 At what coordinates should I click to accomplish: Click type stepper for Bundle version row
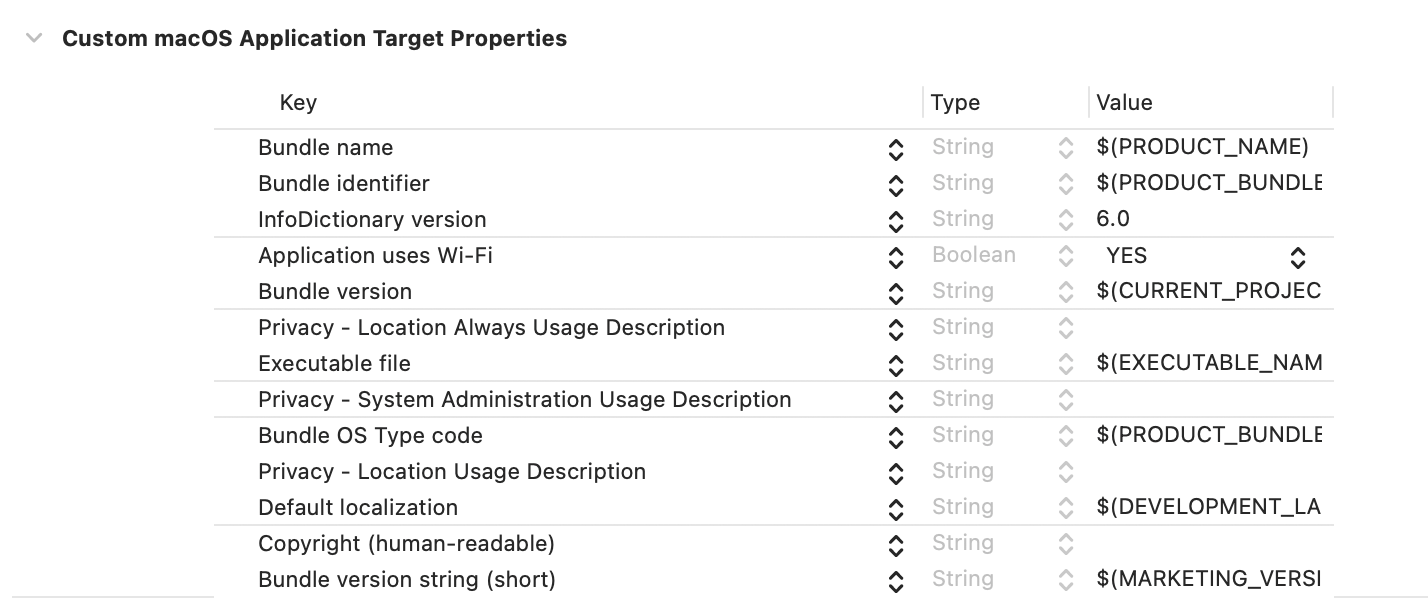(x=1065, y=293)
